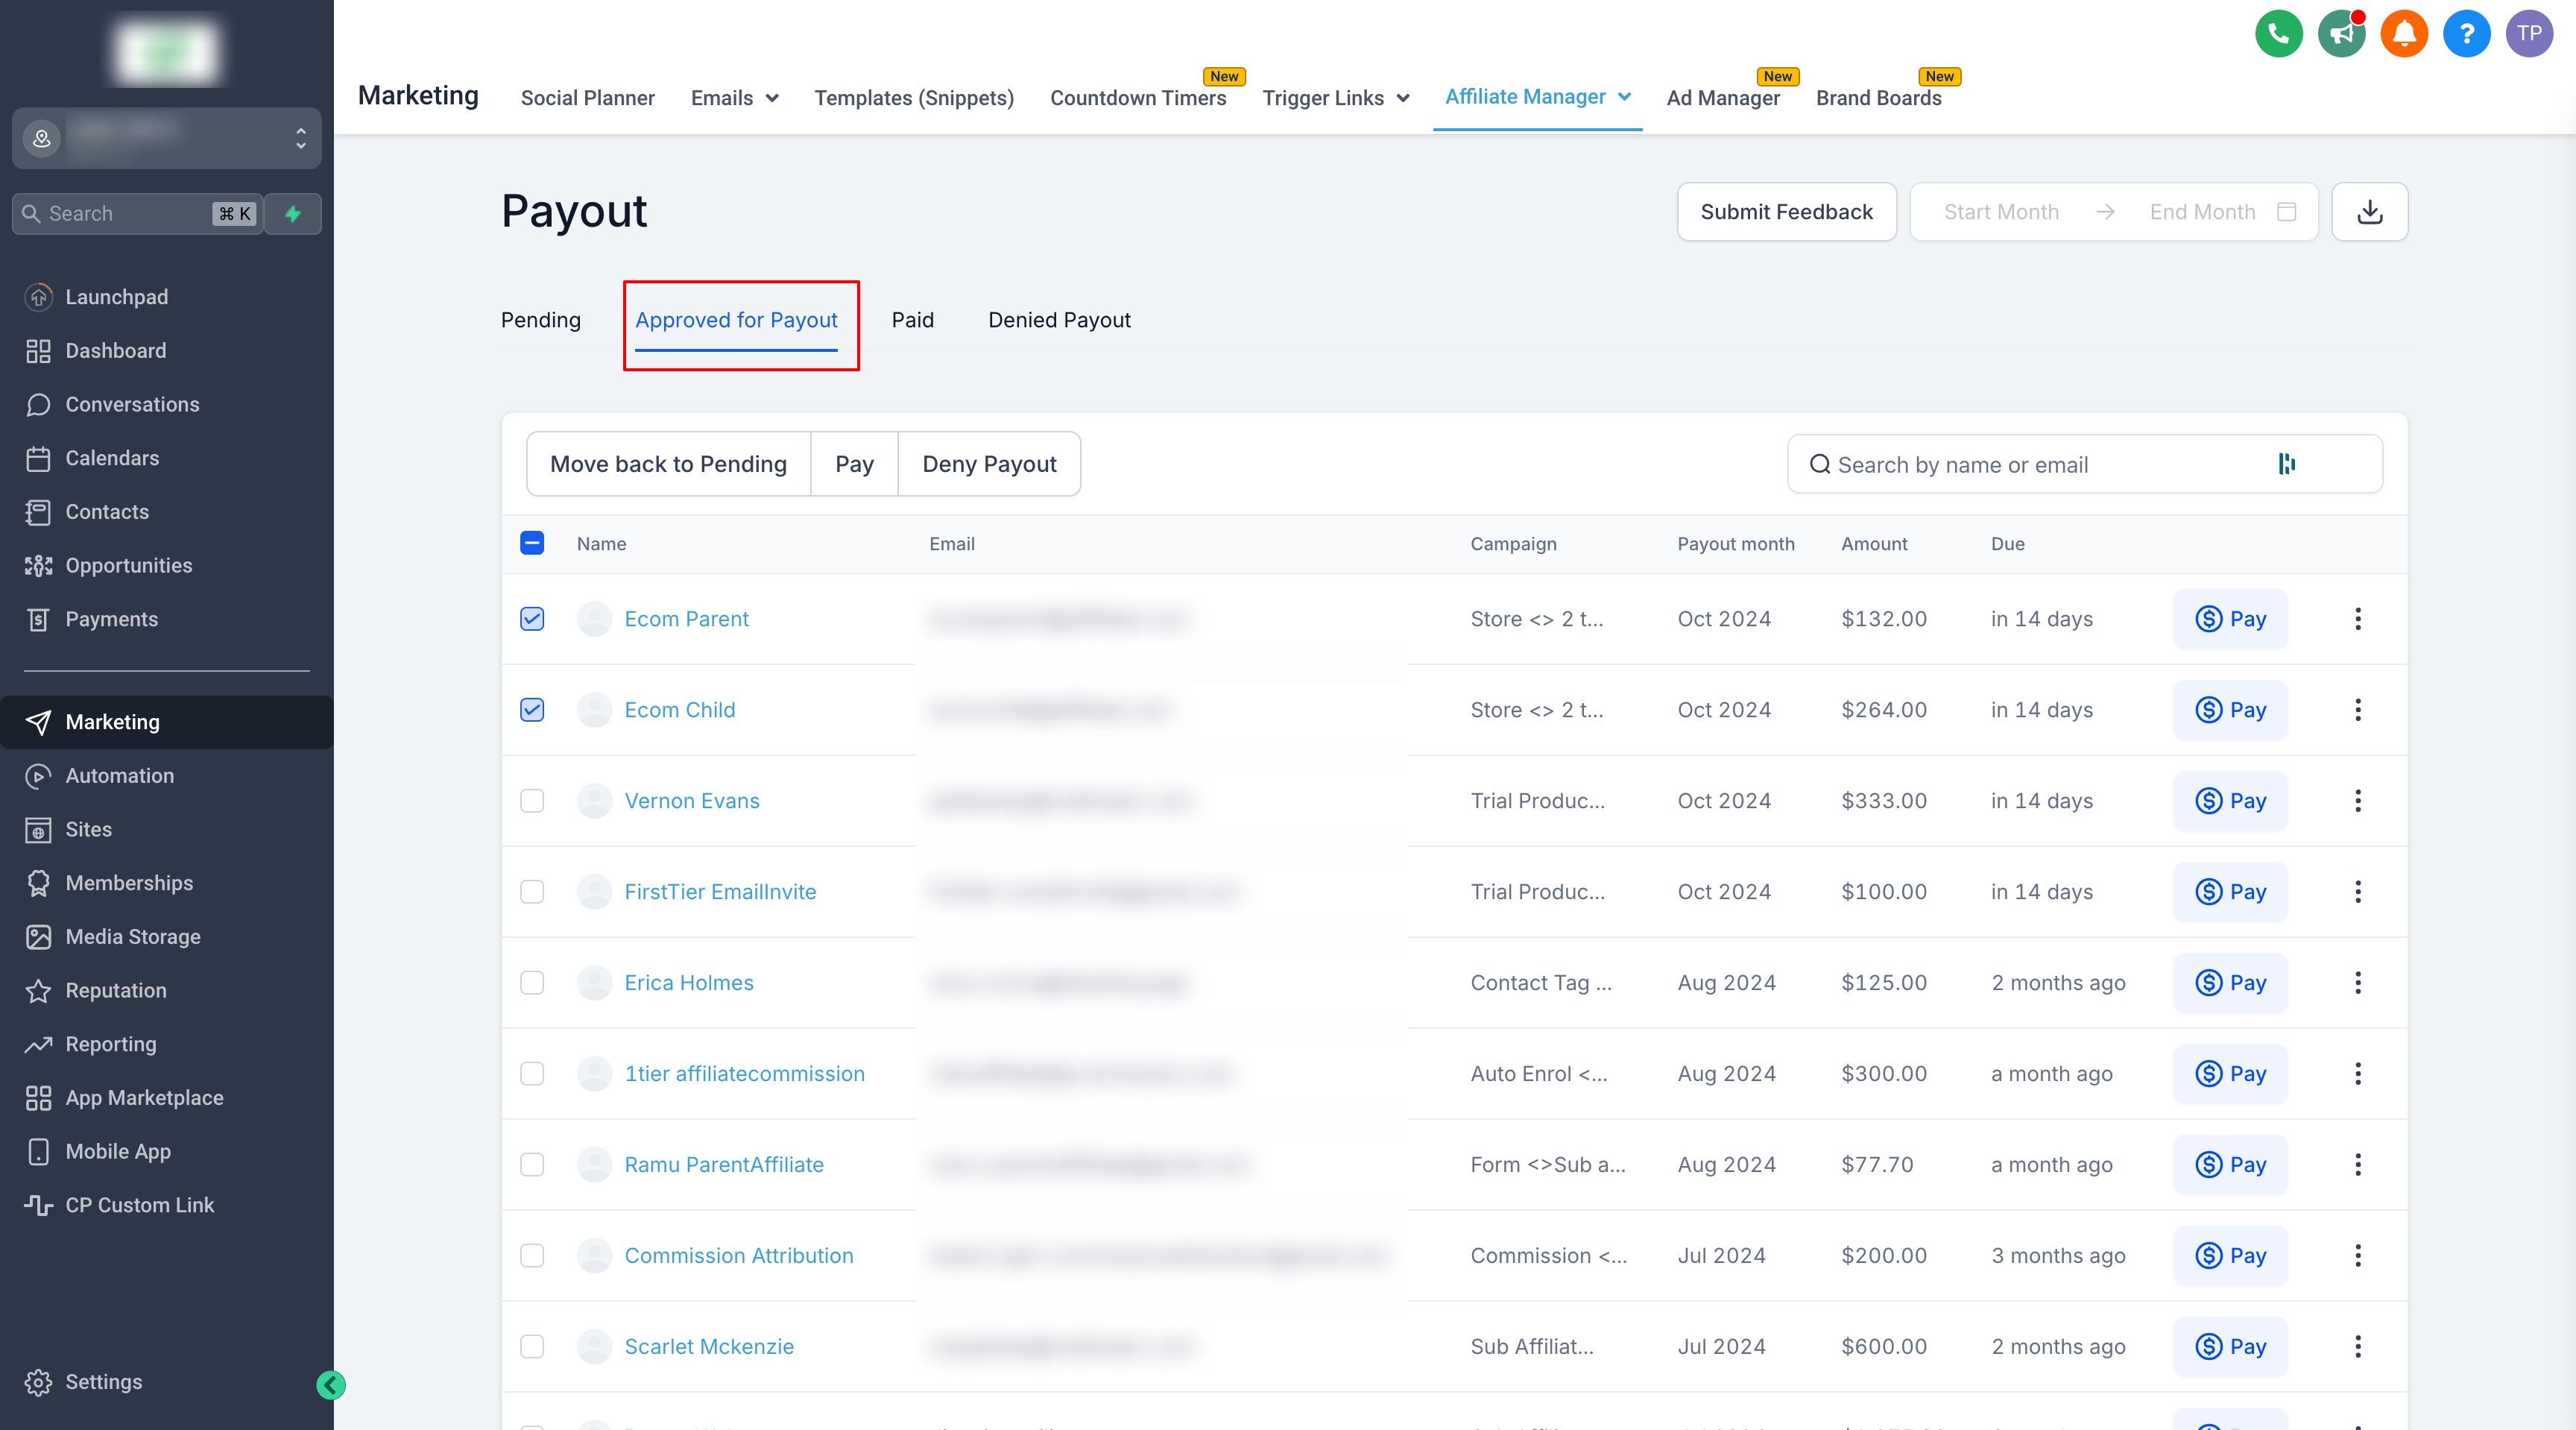2576x1430 pixels.
Task: Click the green phone call icon
Action: pyautogui.click(x=2278, y=34)
